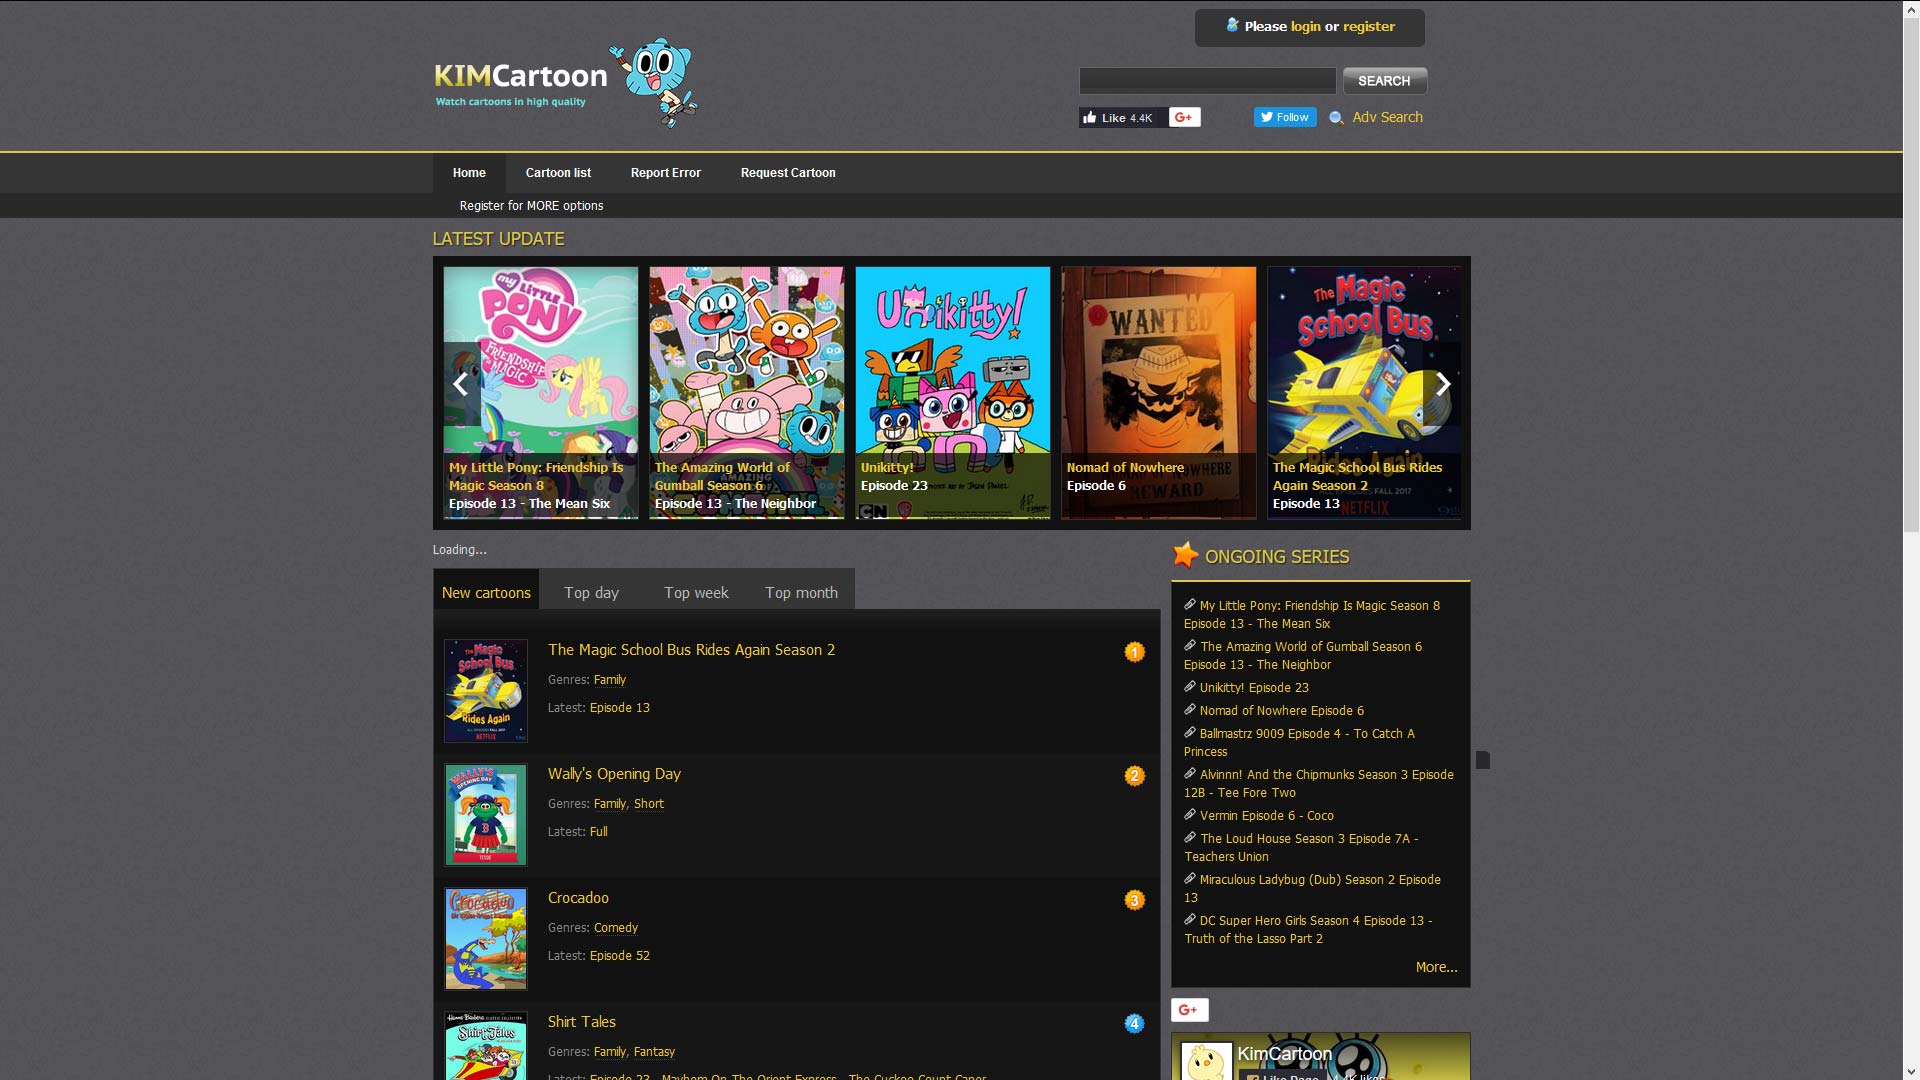
Task: Switch to the Top month tab
Action: click(800, 592)
